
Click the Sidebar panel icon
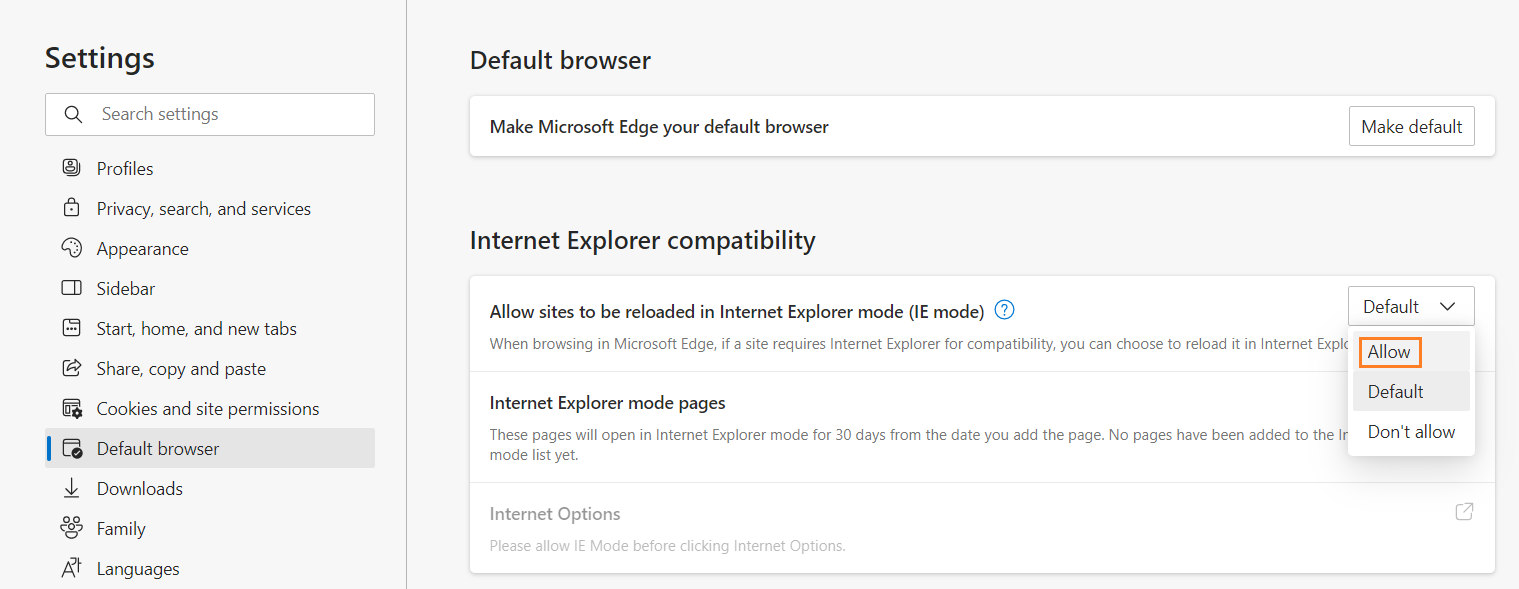(x=71, y=288)
